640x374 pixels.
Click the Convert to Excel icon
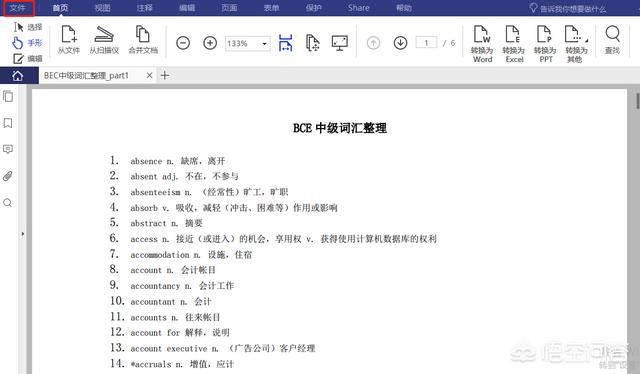click(513, 44)
